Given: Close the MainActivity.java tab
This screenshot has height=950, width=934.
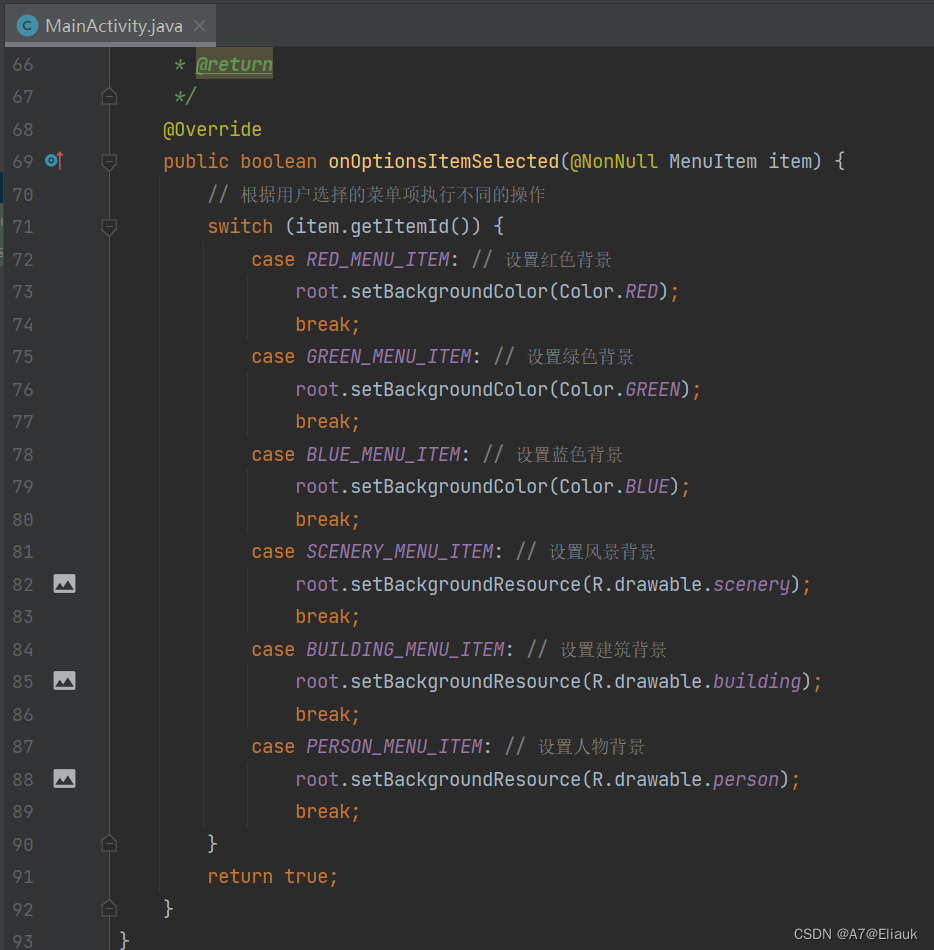Looking at the screenshot, I should pyautogui.click(x=199, y=25).
